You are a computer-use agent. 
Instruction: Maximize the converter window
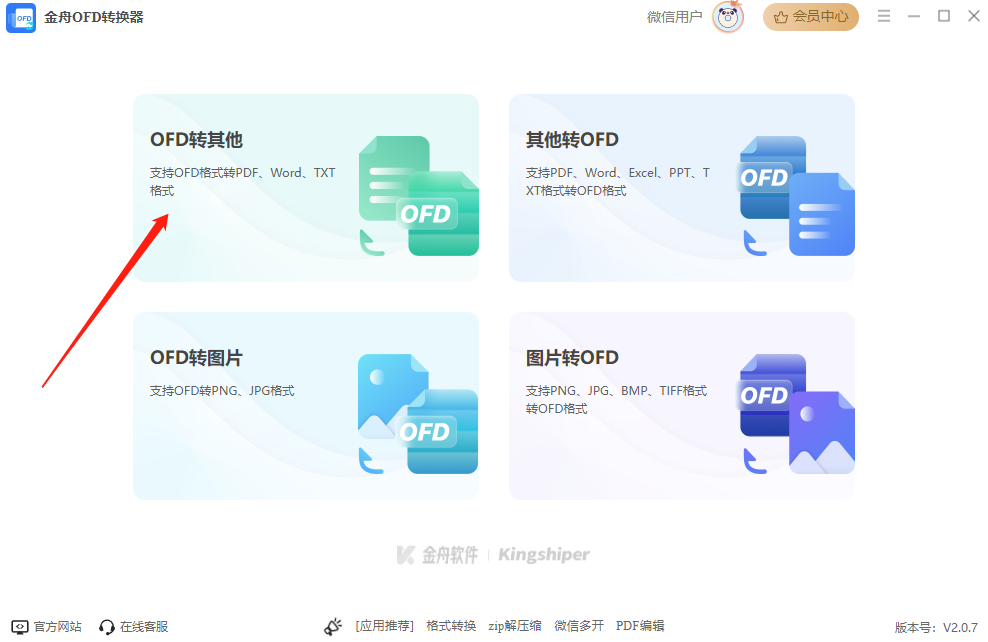click(x=944, y=16)
